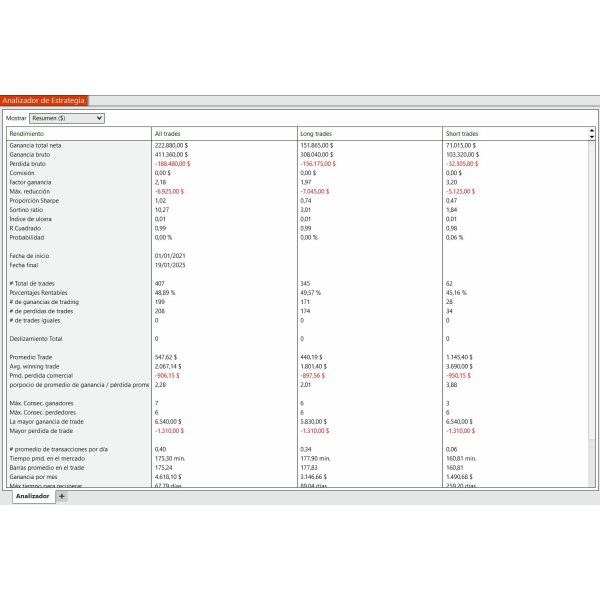
Task: Select the Ganancia por mes row label
Action: (32, 477)
